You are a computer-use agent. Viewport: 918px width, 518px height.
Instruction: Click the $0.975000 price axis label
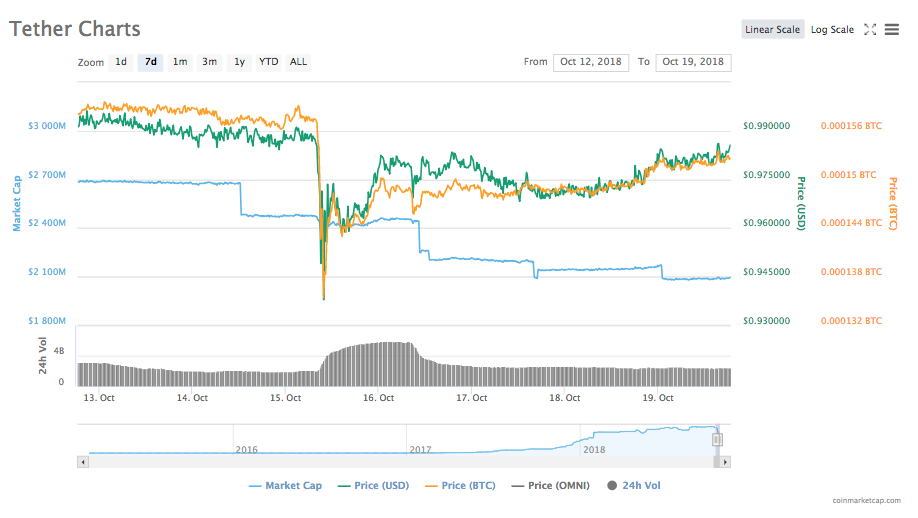pyautogui.click(x=766, y=174)
